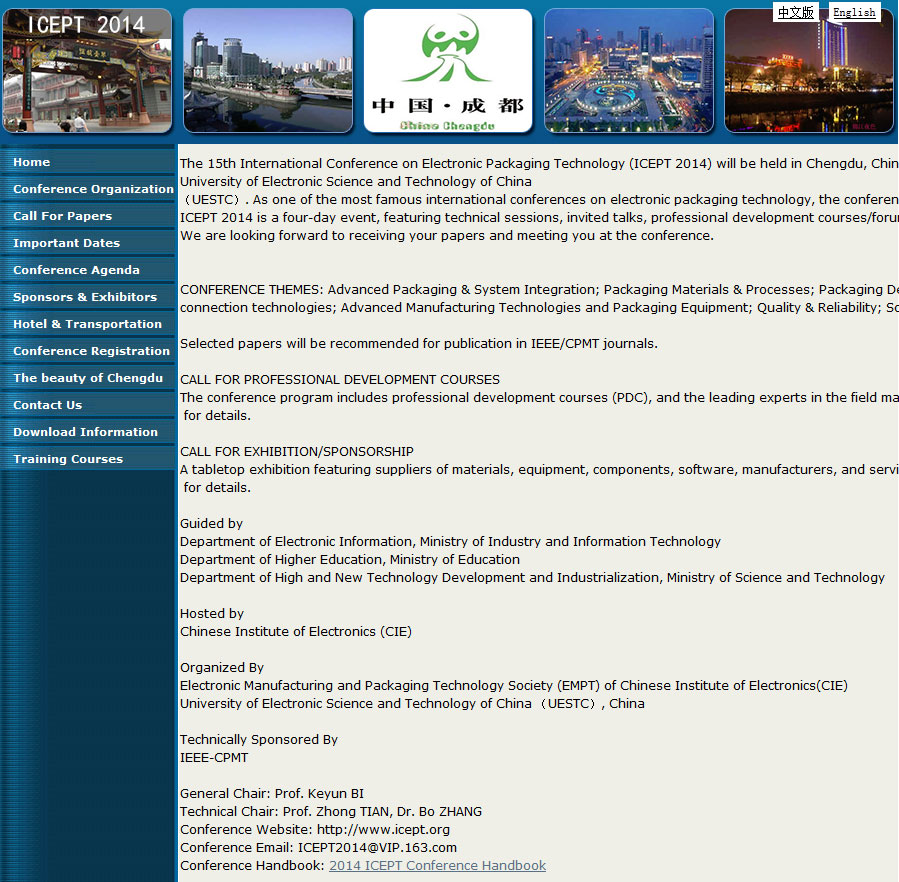Click the 'General Chair: Prof. Keyun BI' line

coord(272,794)
